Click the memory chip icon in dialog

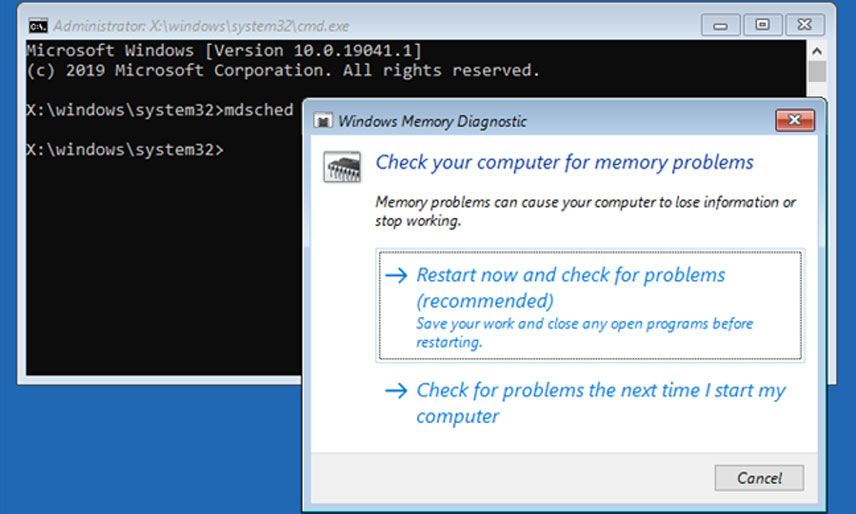342,167
